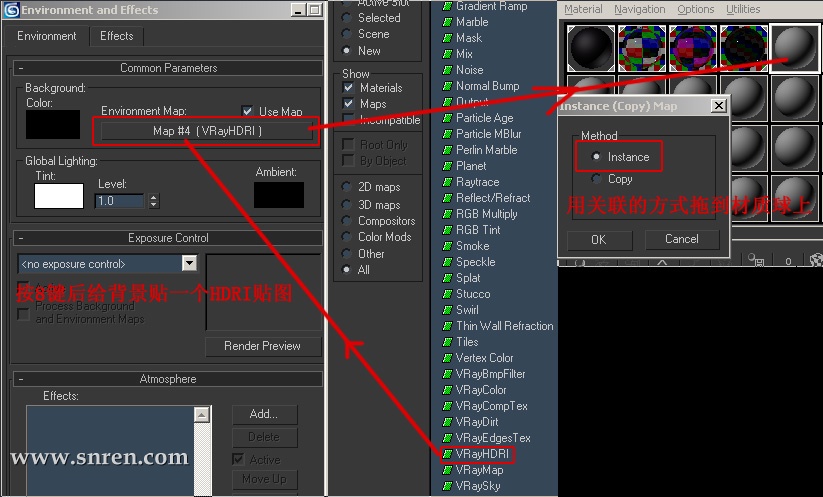Select the VRayEdgesTex map entry
The width and height of the screenshot is (823, 497).
493,438
